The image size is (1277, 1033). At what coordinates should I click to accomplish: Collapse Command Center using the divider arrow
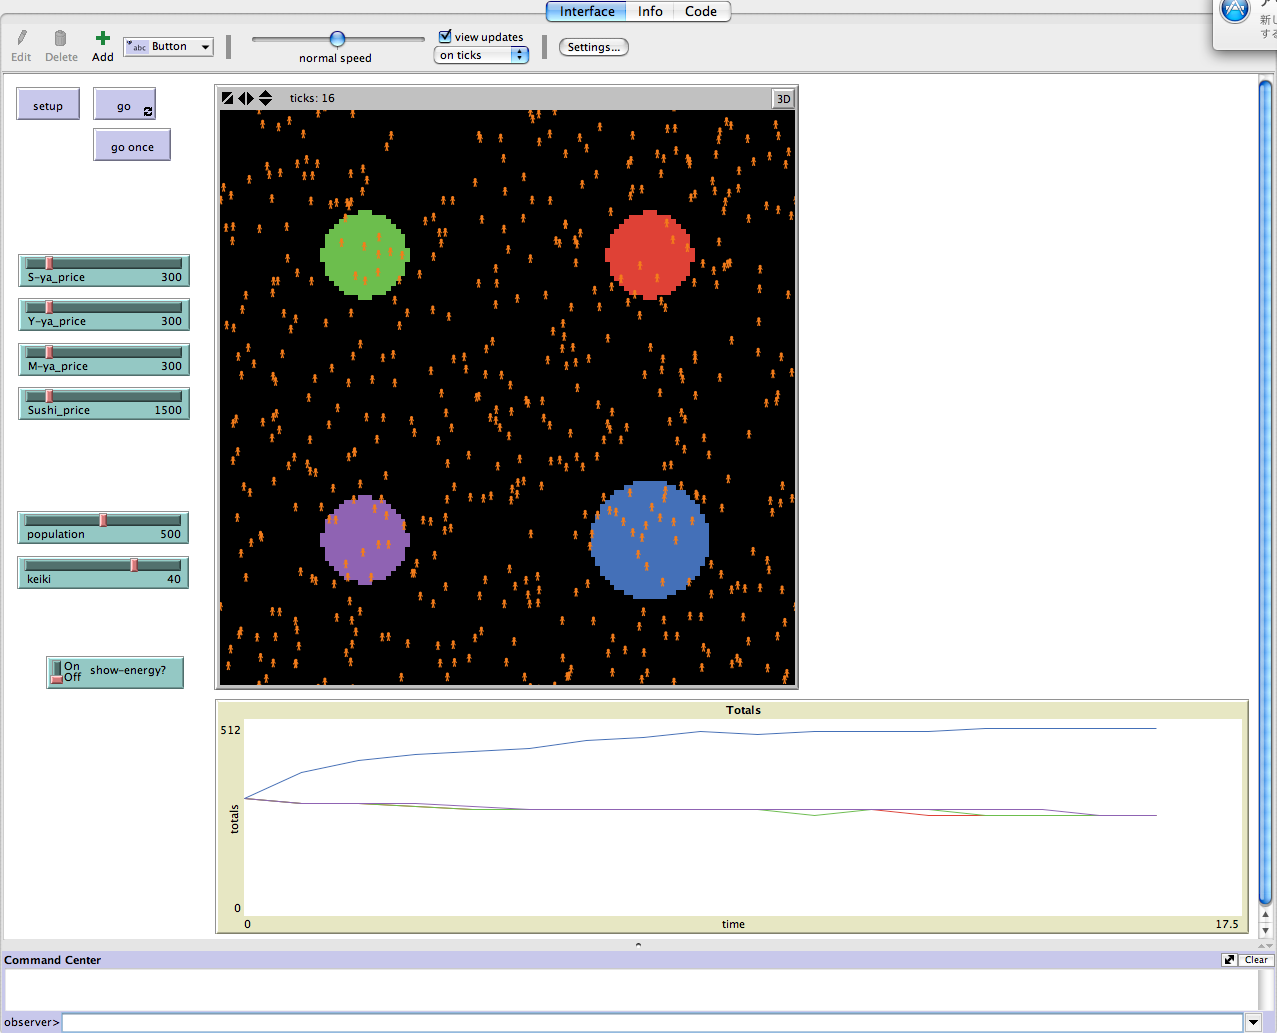pyautogui.click(x=638, y=944)
